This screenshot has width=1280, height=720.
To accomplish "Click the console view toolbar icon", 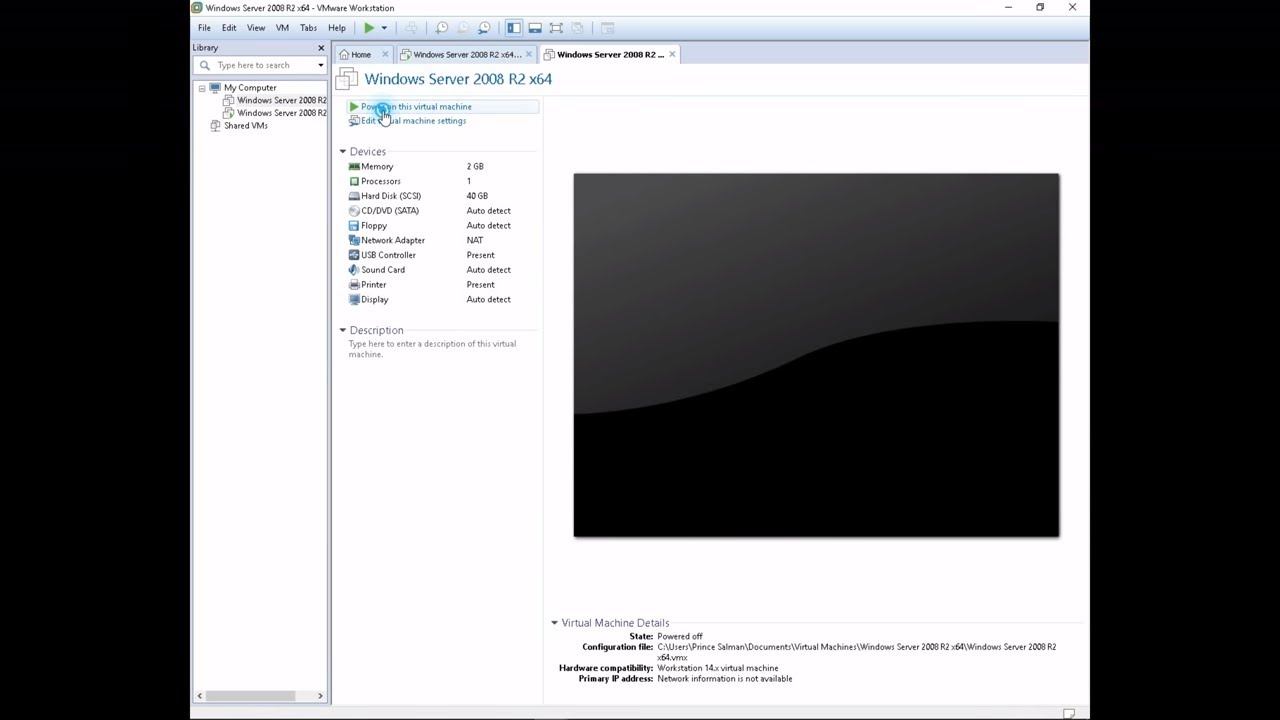I will pyautogui.click(x=607, y=28).
